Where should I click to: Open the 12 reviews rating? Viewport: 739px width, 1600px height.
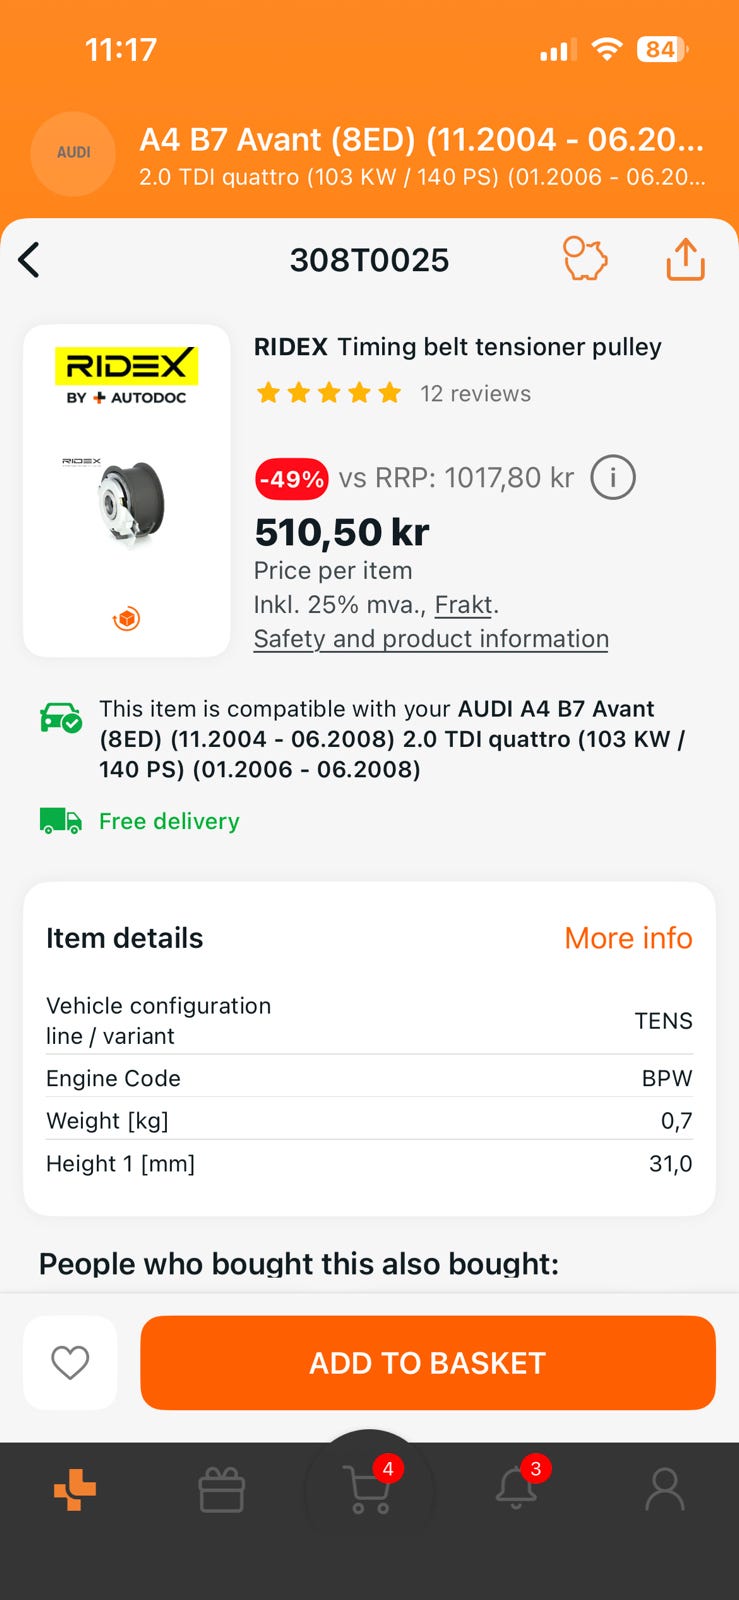(x=475, y=394)
